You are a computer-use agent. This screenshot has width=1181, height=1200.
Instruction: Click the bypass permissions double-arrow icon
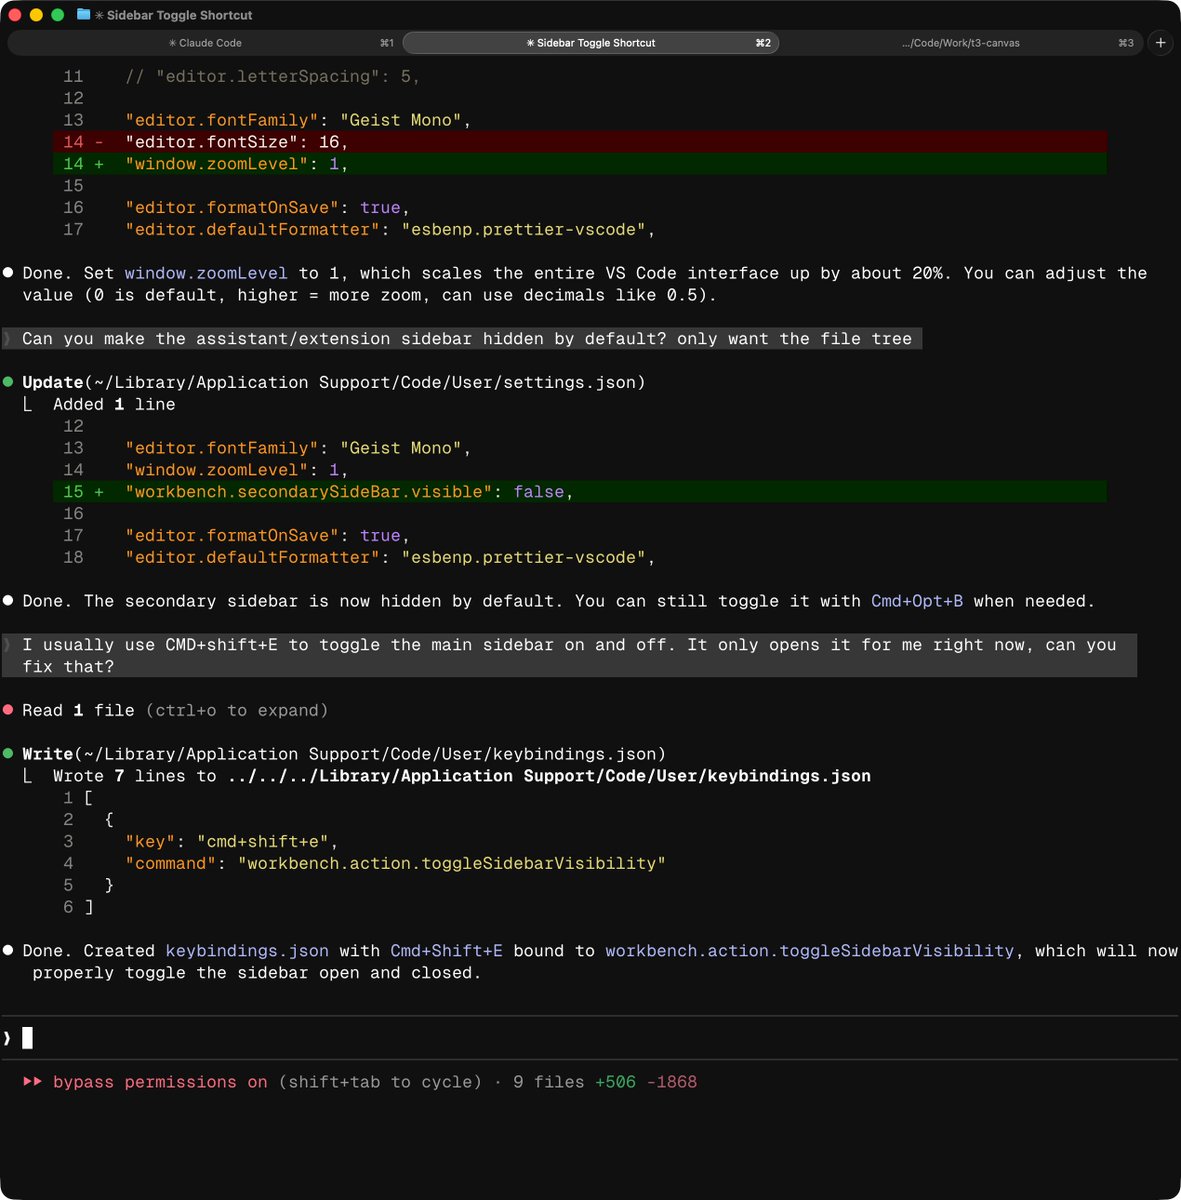point(32,1082)
